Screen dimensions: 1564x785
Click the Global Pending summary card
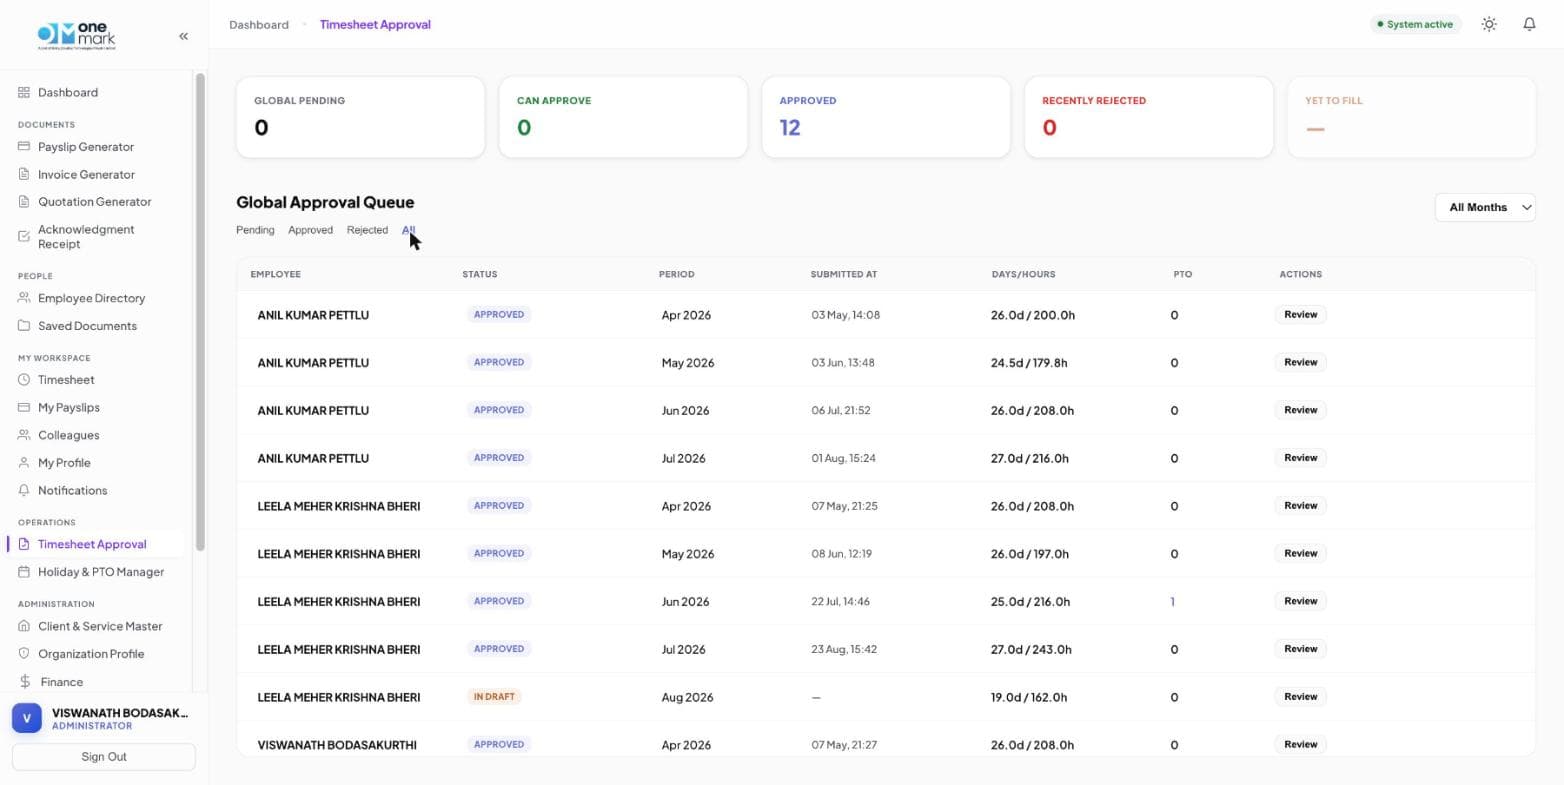click(360, 117)
